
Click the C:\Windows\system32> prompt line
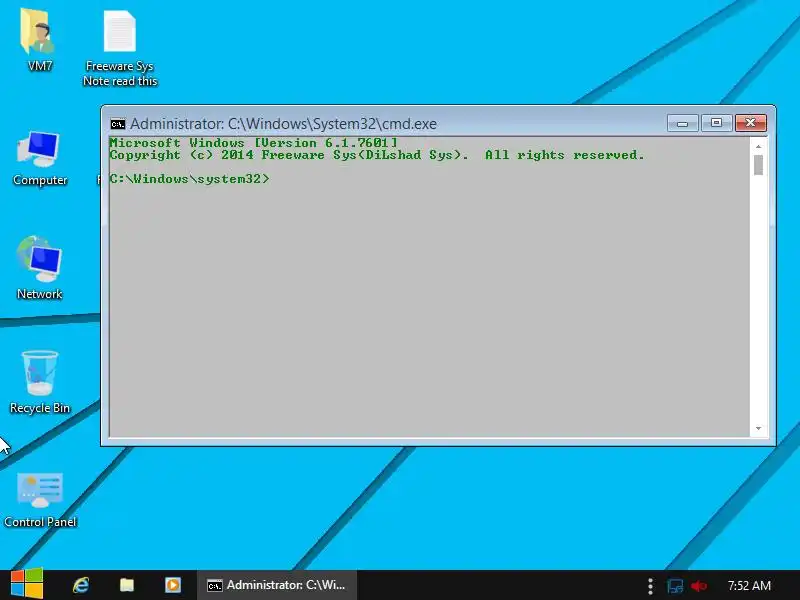pyautogui.click(x=189, y=179)
